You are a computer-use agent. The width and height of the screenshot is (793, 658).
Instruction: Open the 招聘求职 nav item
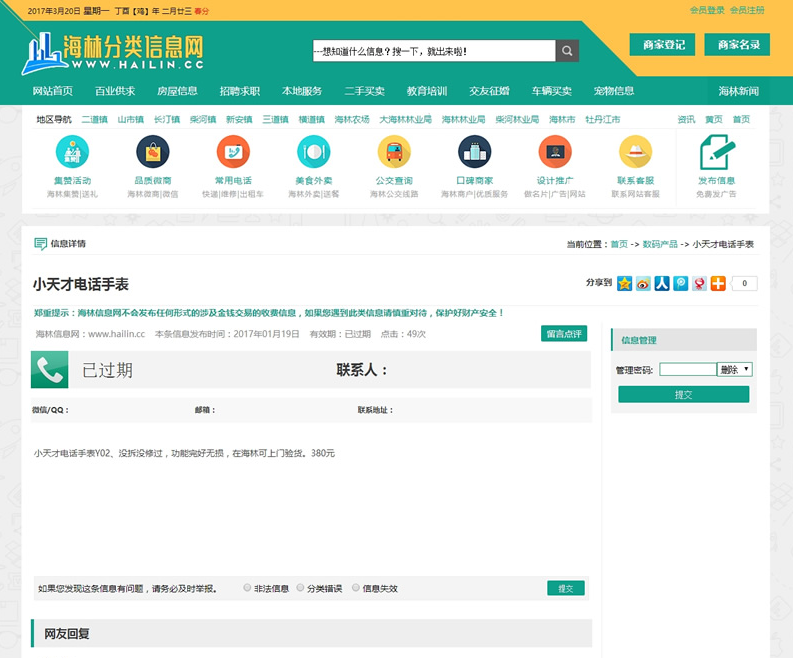pos(240,91)
